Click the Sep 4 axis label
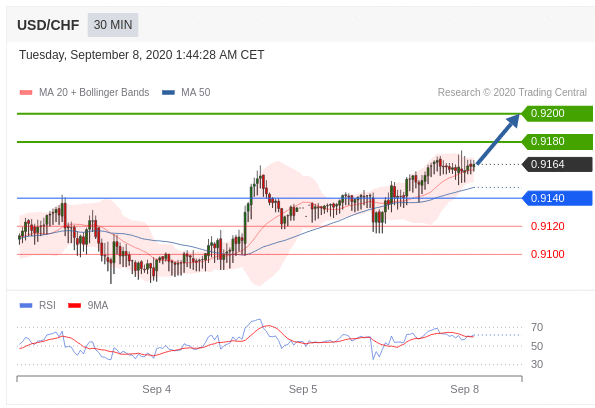This screenshot has width=595, height=408. pos(156,389)
